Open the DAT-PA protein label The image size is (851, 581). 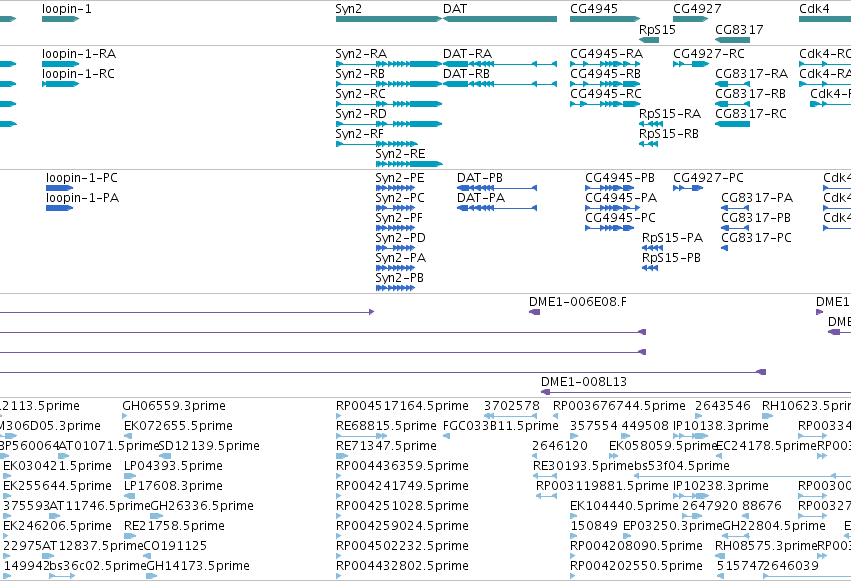[x=481, y=198]
